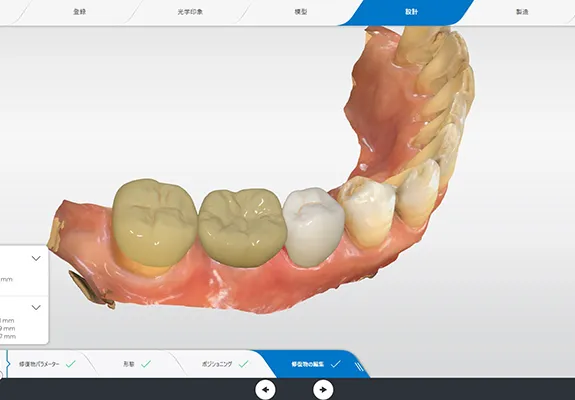The height and width of the screenshot is (400, 575).
Task: Open the 光学印象 phase tab
Action: tap(190, 12)
